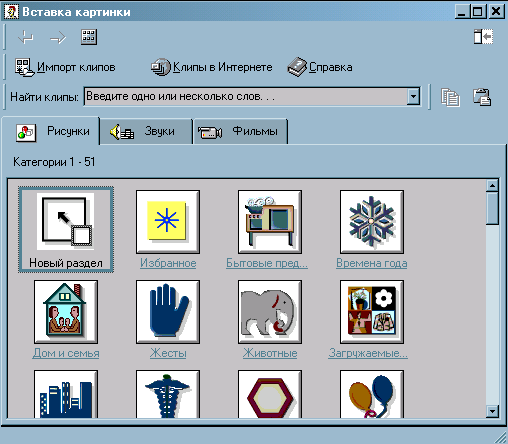The width and height of the screenshot is (508, 444).
Task: Click the scrollbar up arrow
Action: tap(492, 186)
